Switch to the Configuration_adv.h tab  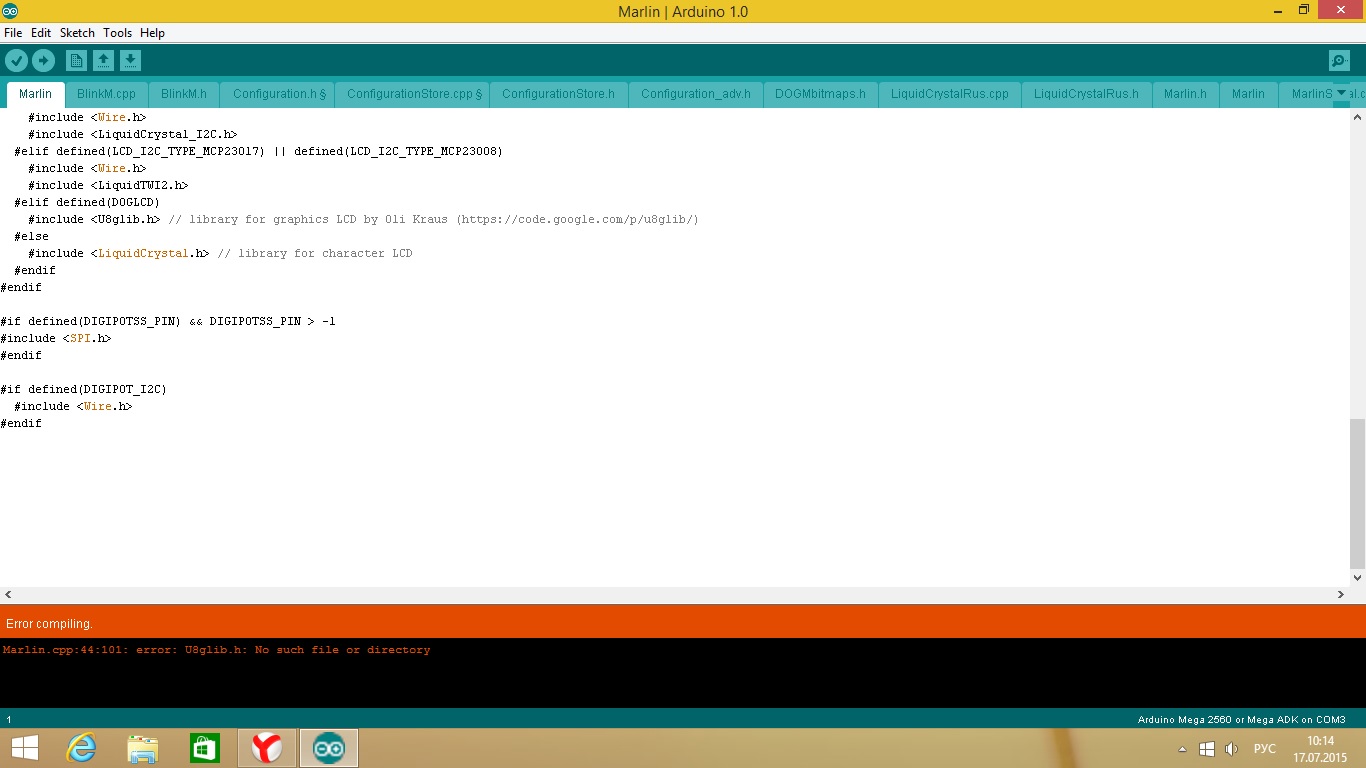tap(696, 94)
